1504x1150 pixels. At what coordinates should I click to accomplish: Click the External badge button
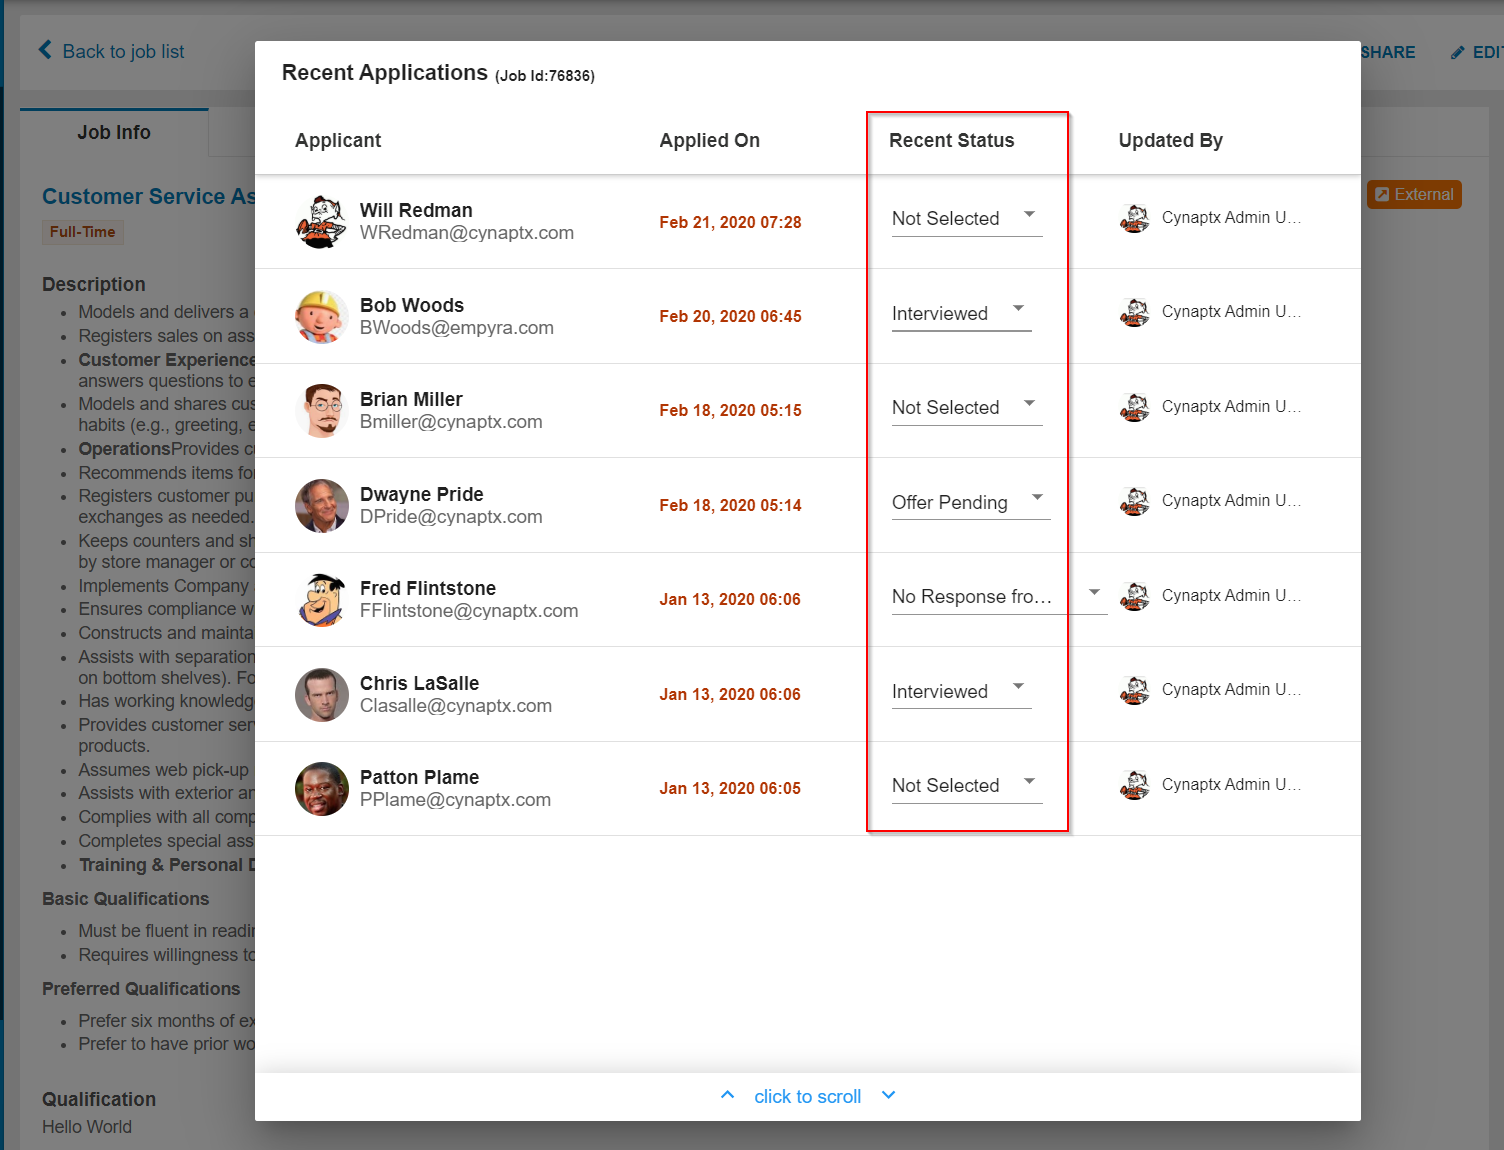tap(1414, 194)
